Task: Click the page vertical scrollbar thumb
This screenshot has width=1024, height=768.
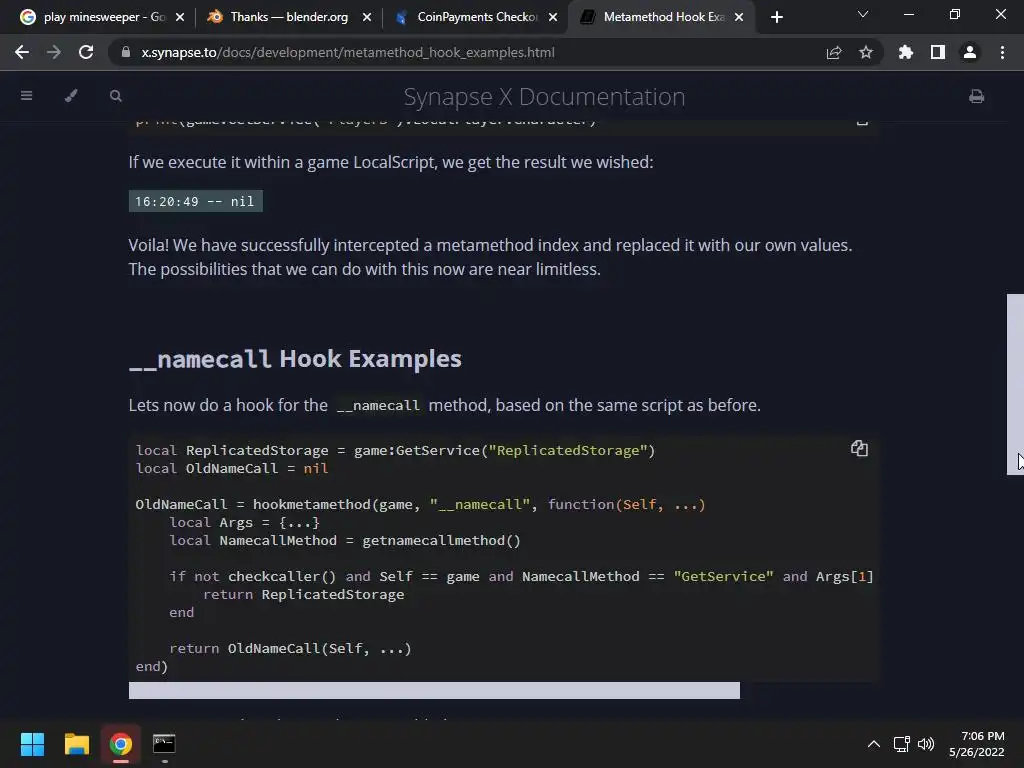Action: click(1015, 384)
